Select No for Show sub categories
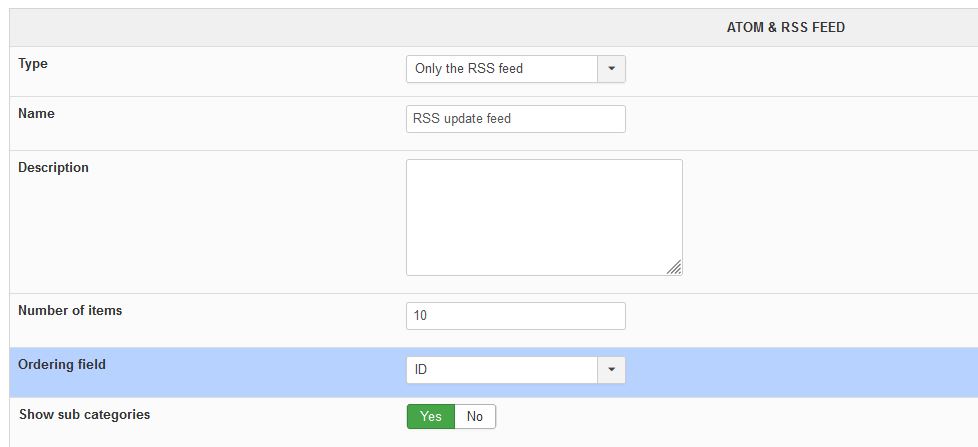Screen dimensions: 978x447 (x=475, y=416)
